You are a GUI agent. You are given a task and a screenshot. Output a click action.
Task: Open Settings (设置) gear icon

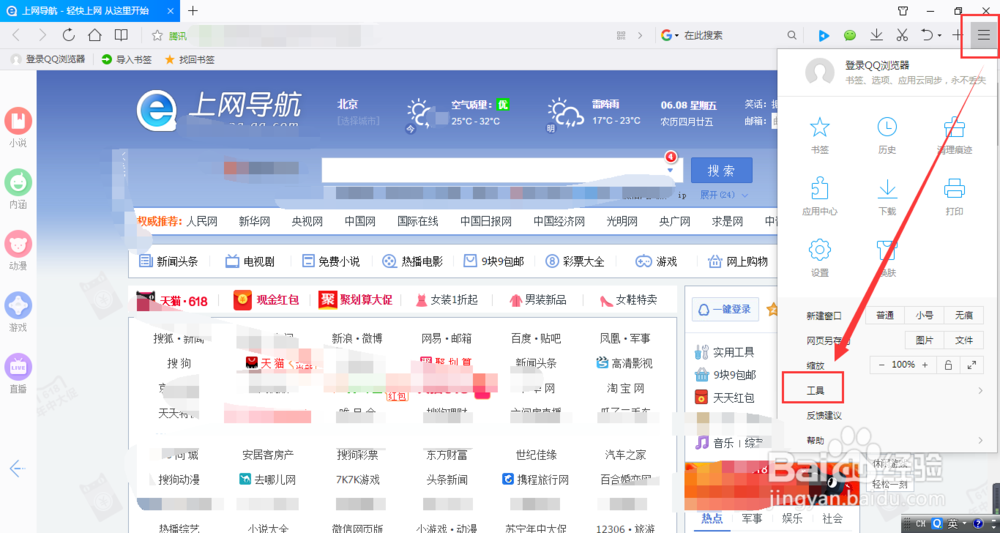click(x=820, y=258)
